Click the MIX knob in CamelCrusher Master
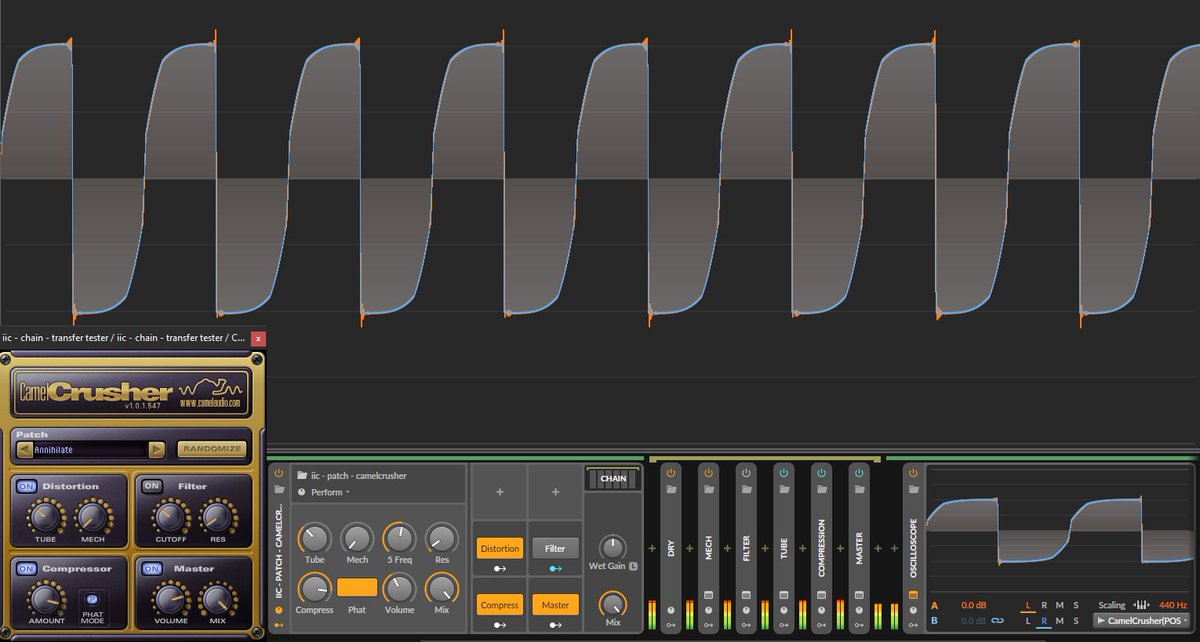This screenshot has height=642, width=1200. 217,599
